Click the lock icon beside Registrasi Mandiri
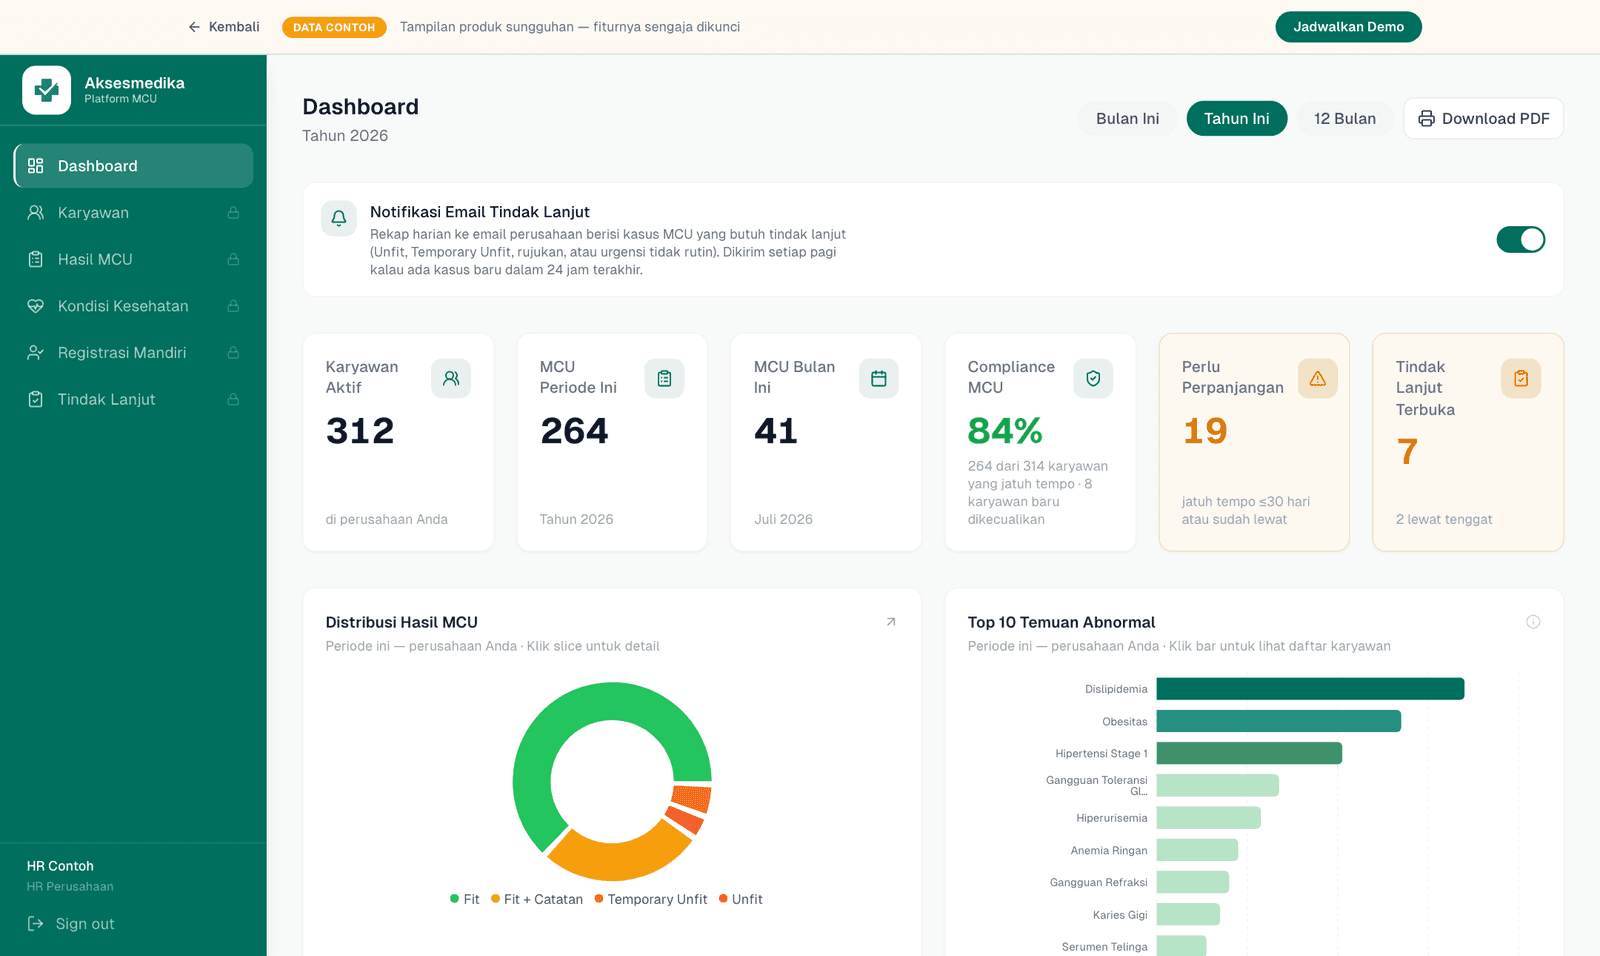Image resolution: width=1600 pixels, height=956 pixels. [233, 353]
